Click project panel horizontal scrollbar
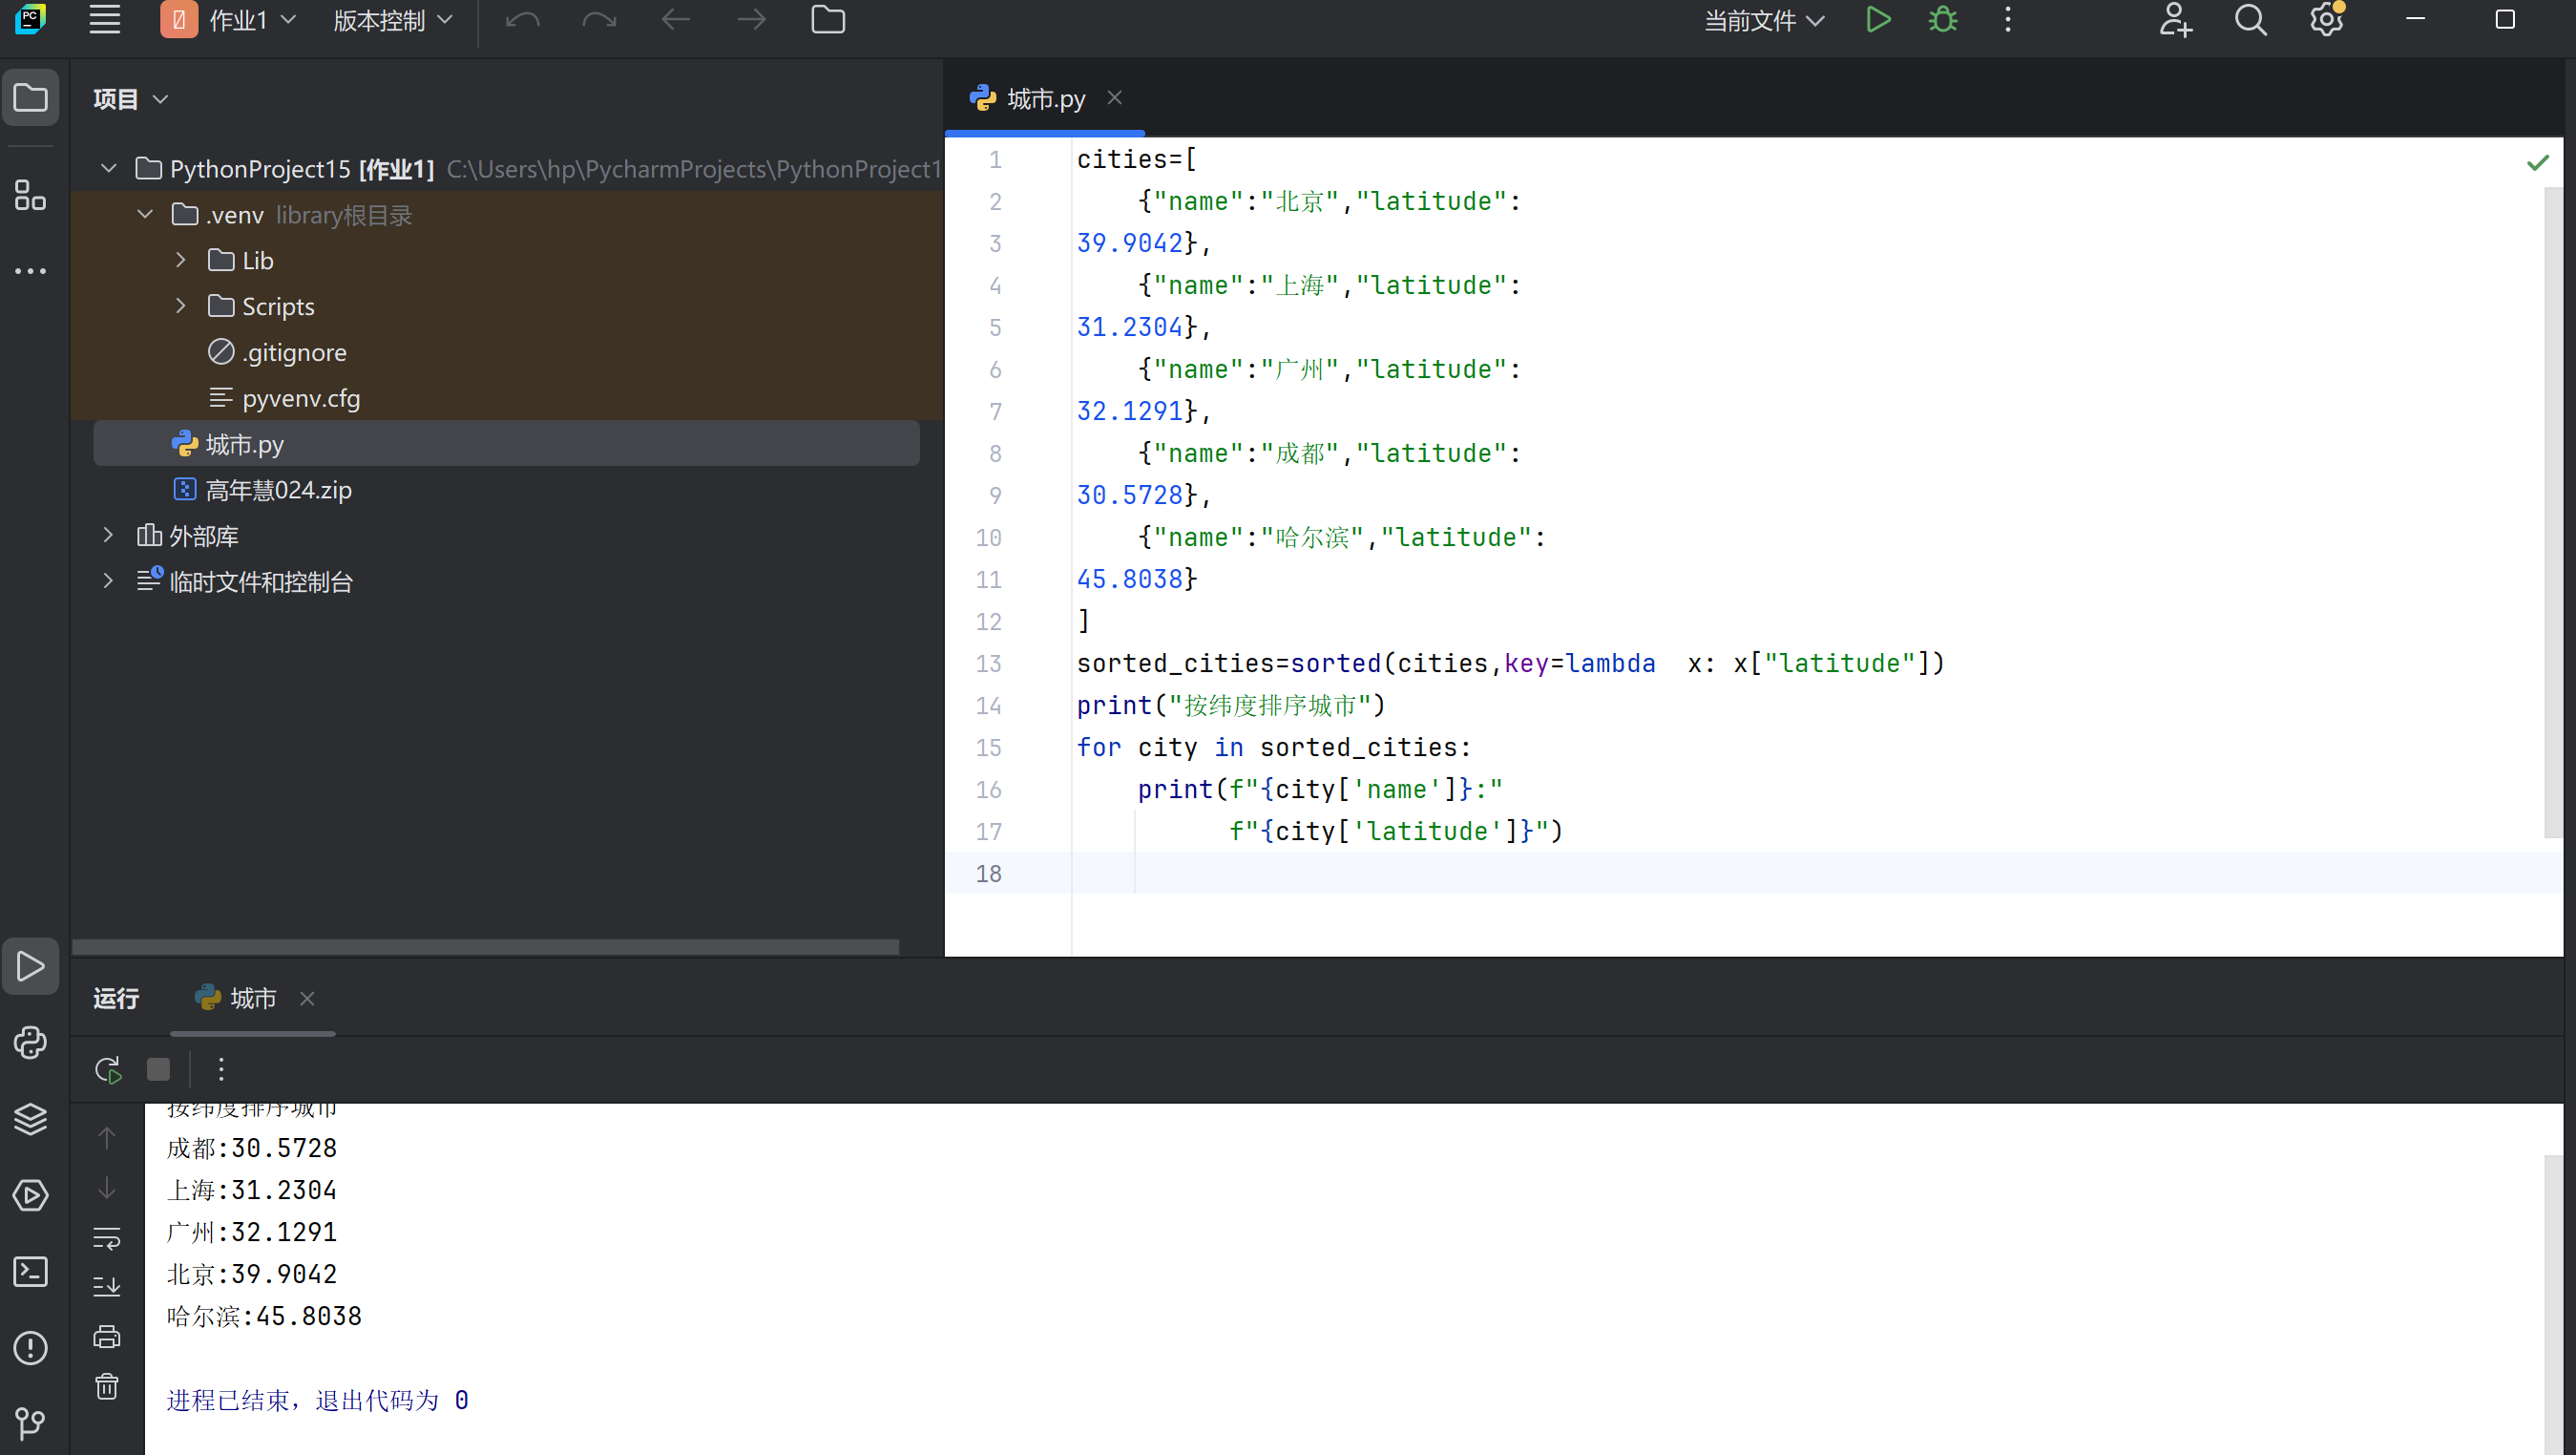2576x1455 pixels. [x=486, y=945]
